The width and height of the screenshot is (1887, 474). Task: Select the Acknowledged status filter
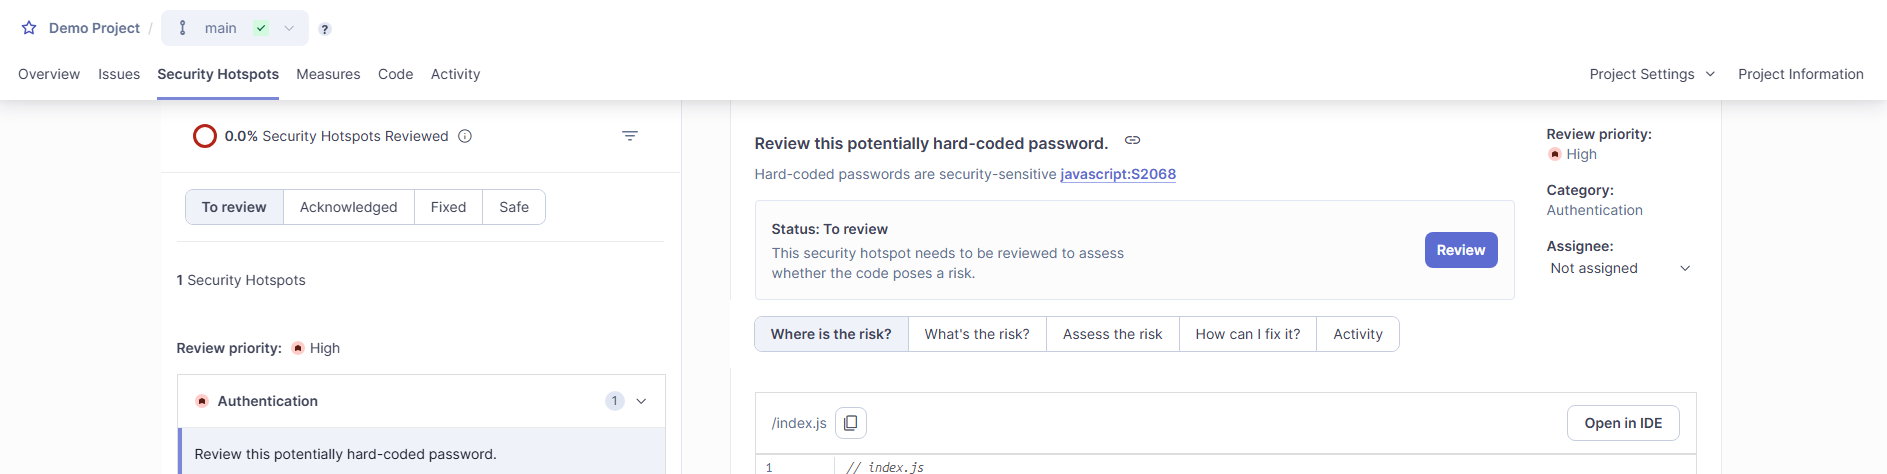click(x=348, y=207)
